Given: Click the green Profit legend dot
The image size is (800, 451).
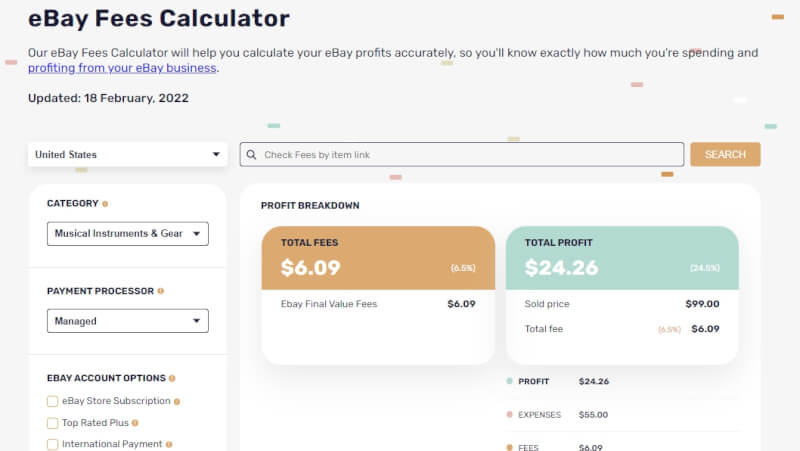Looking at the screenshot, I should [510, 381].
